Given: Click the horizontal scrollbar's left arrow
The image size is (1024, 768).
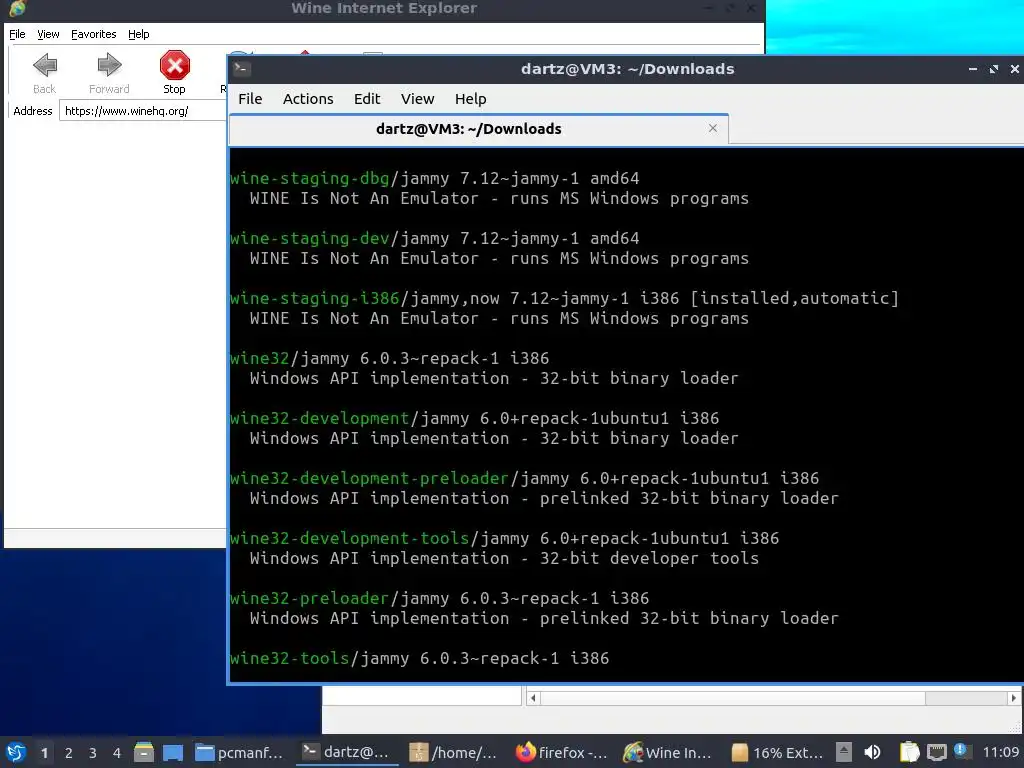Looking at the screenshot, I should [533, 698].
